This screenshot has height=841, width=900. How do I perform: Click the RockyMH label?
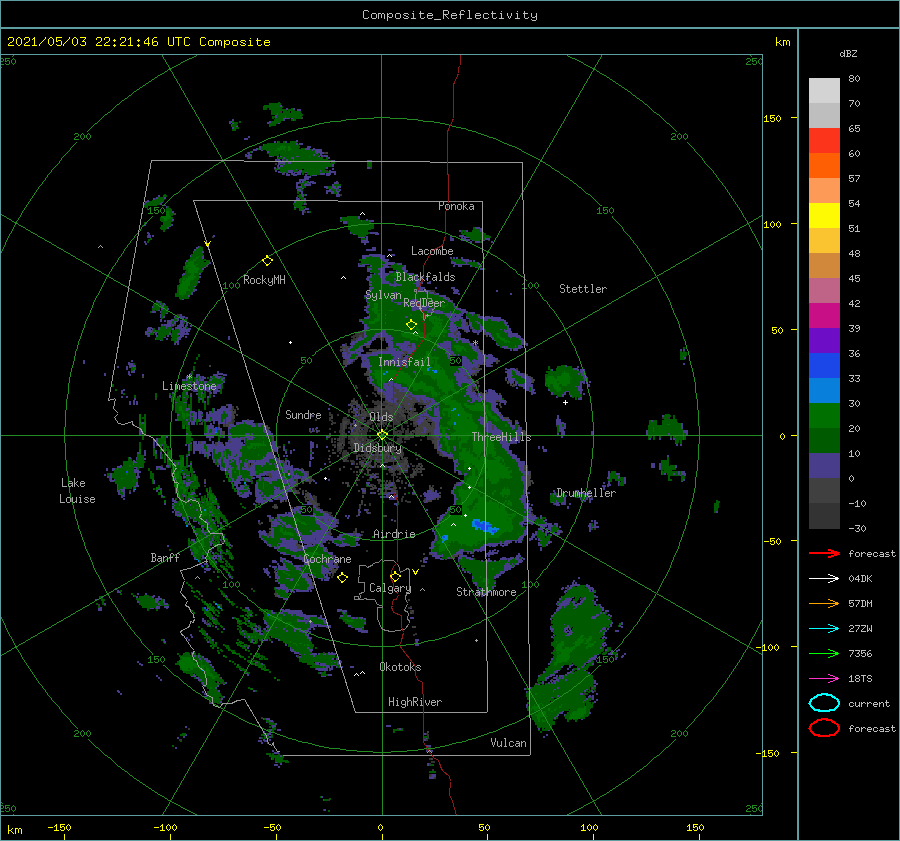tap(264, 280)
